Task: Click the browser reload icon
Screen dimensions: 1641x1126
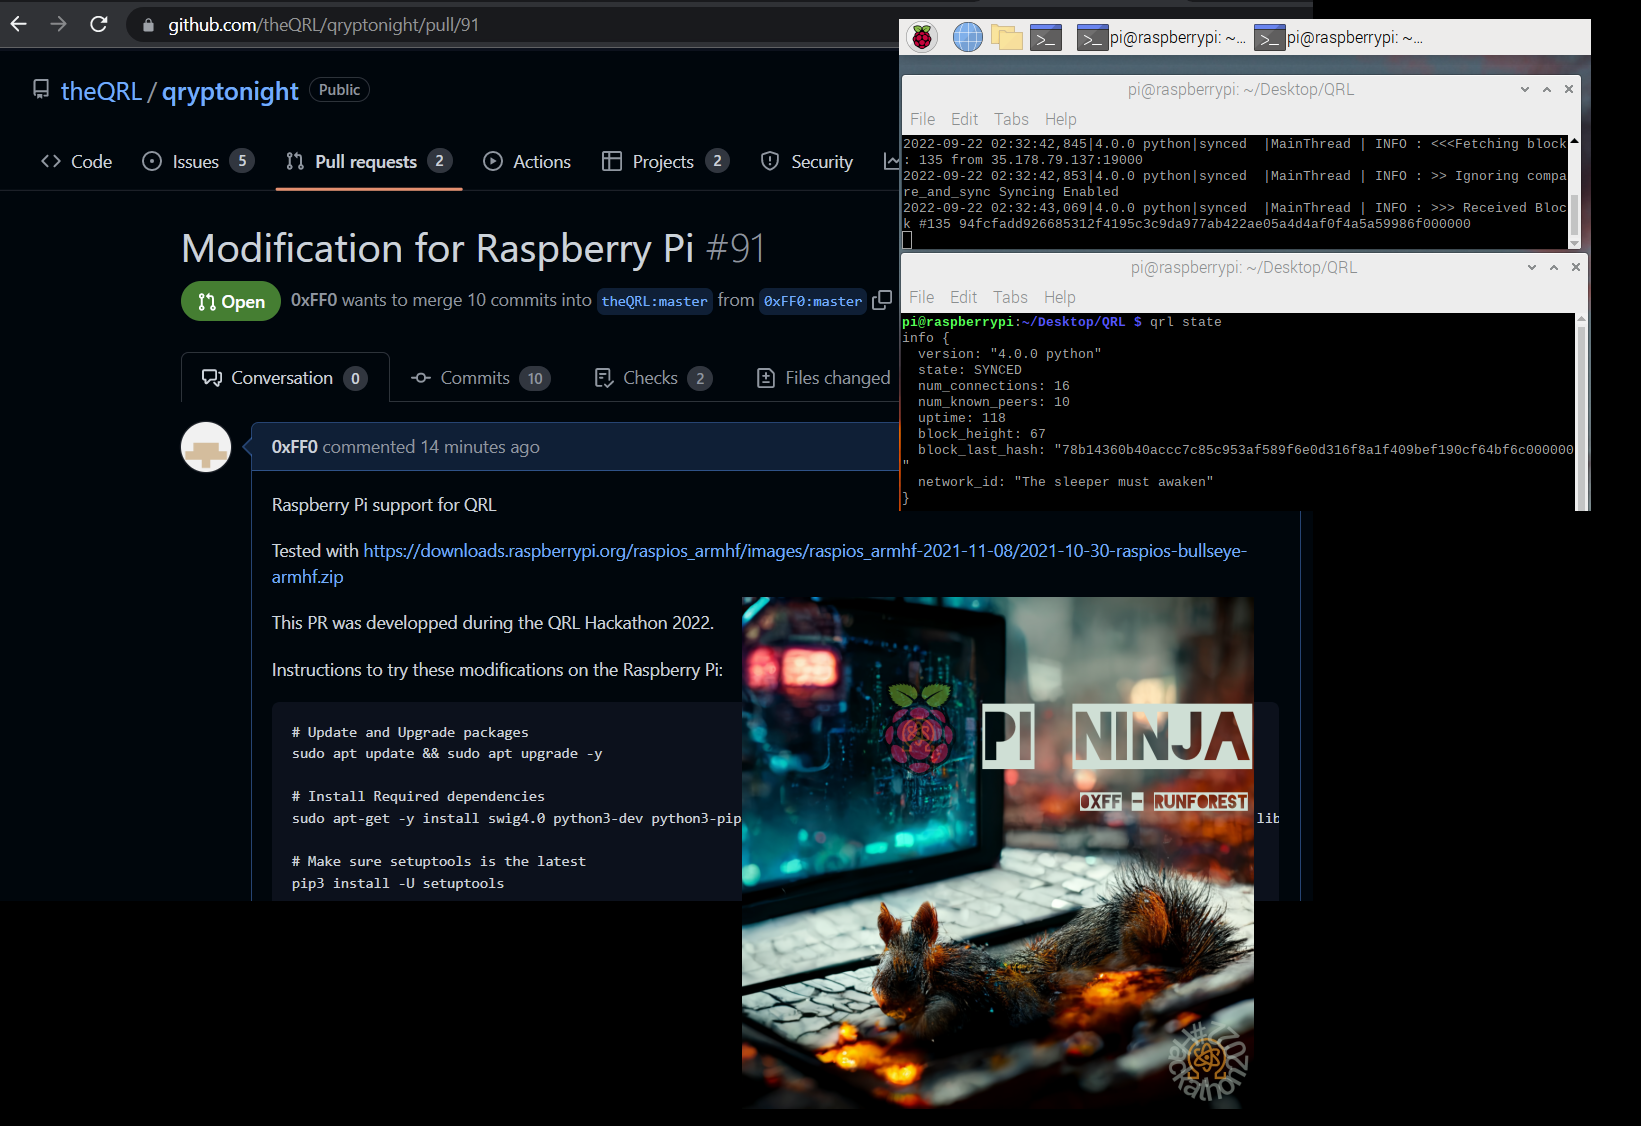Action: pyautogui.click(x=98, y=24)
